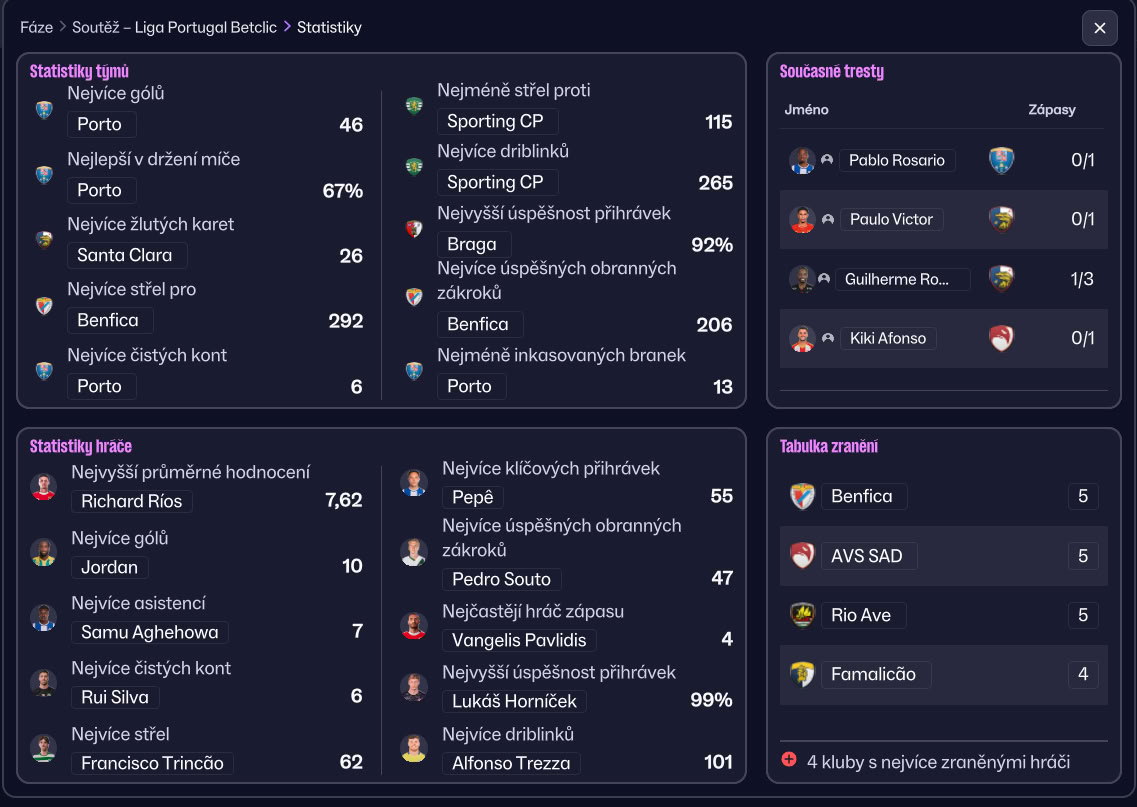Screen dimensions: 1137x807
Task: Click Rio Ave badge in injury table
Action: [802, 615]
